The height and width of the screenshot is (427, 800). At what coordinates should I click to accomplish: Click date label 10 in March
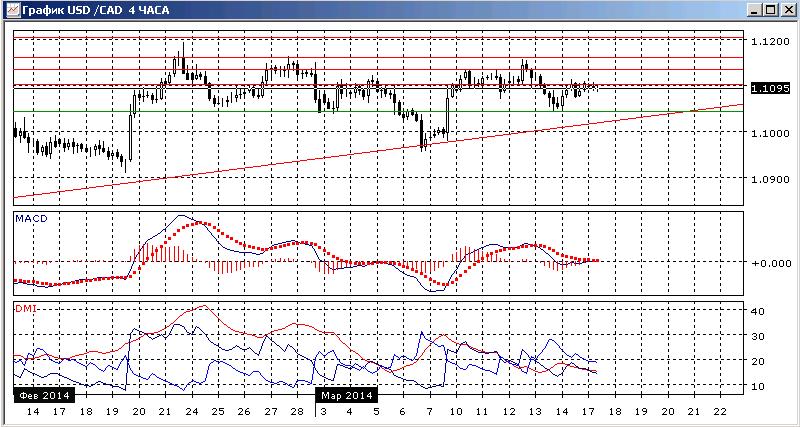tap(456, 411)
